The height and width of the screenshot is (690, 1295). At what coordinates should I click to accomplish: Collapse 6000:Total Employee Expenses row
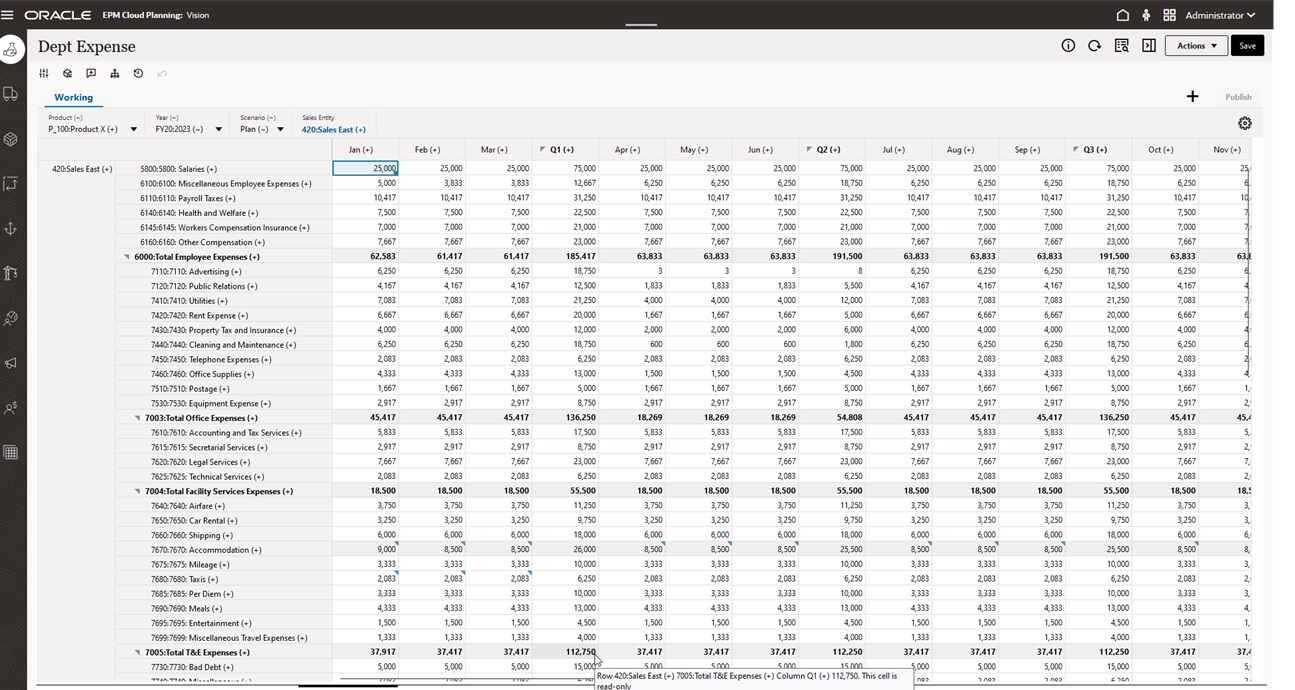127,257
